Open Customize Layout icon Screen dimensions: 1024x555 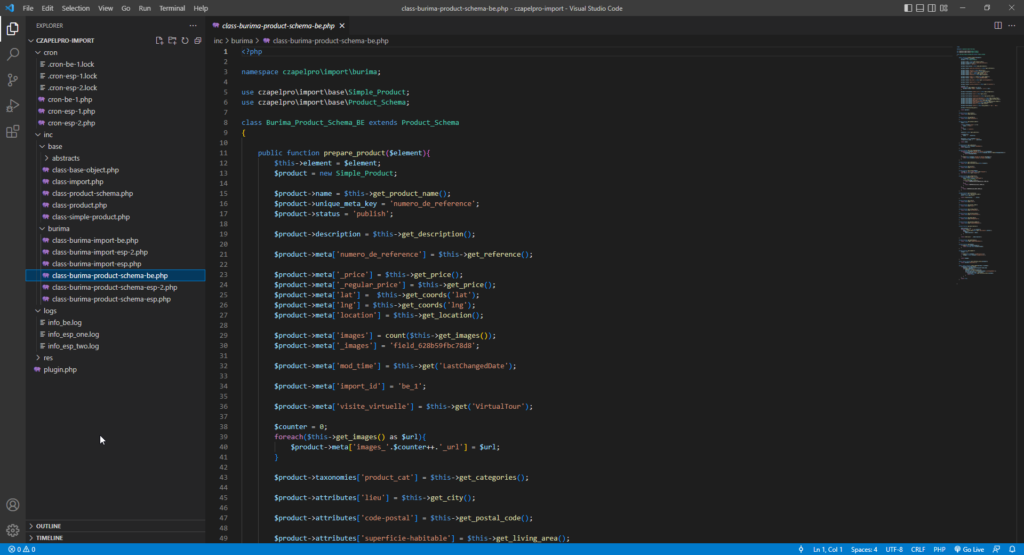point(944,8)
